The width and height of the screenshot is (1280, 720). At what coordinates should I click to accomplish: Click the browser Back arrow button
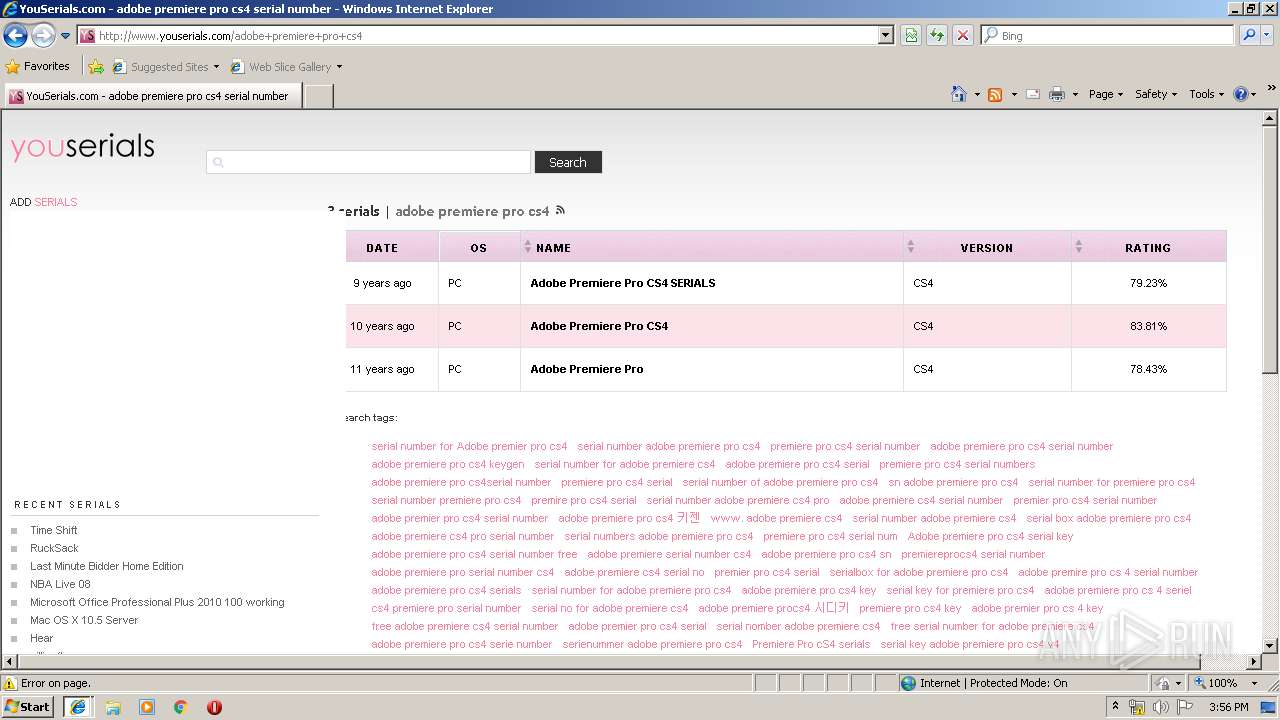coord(16,36)
